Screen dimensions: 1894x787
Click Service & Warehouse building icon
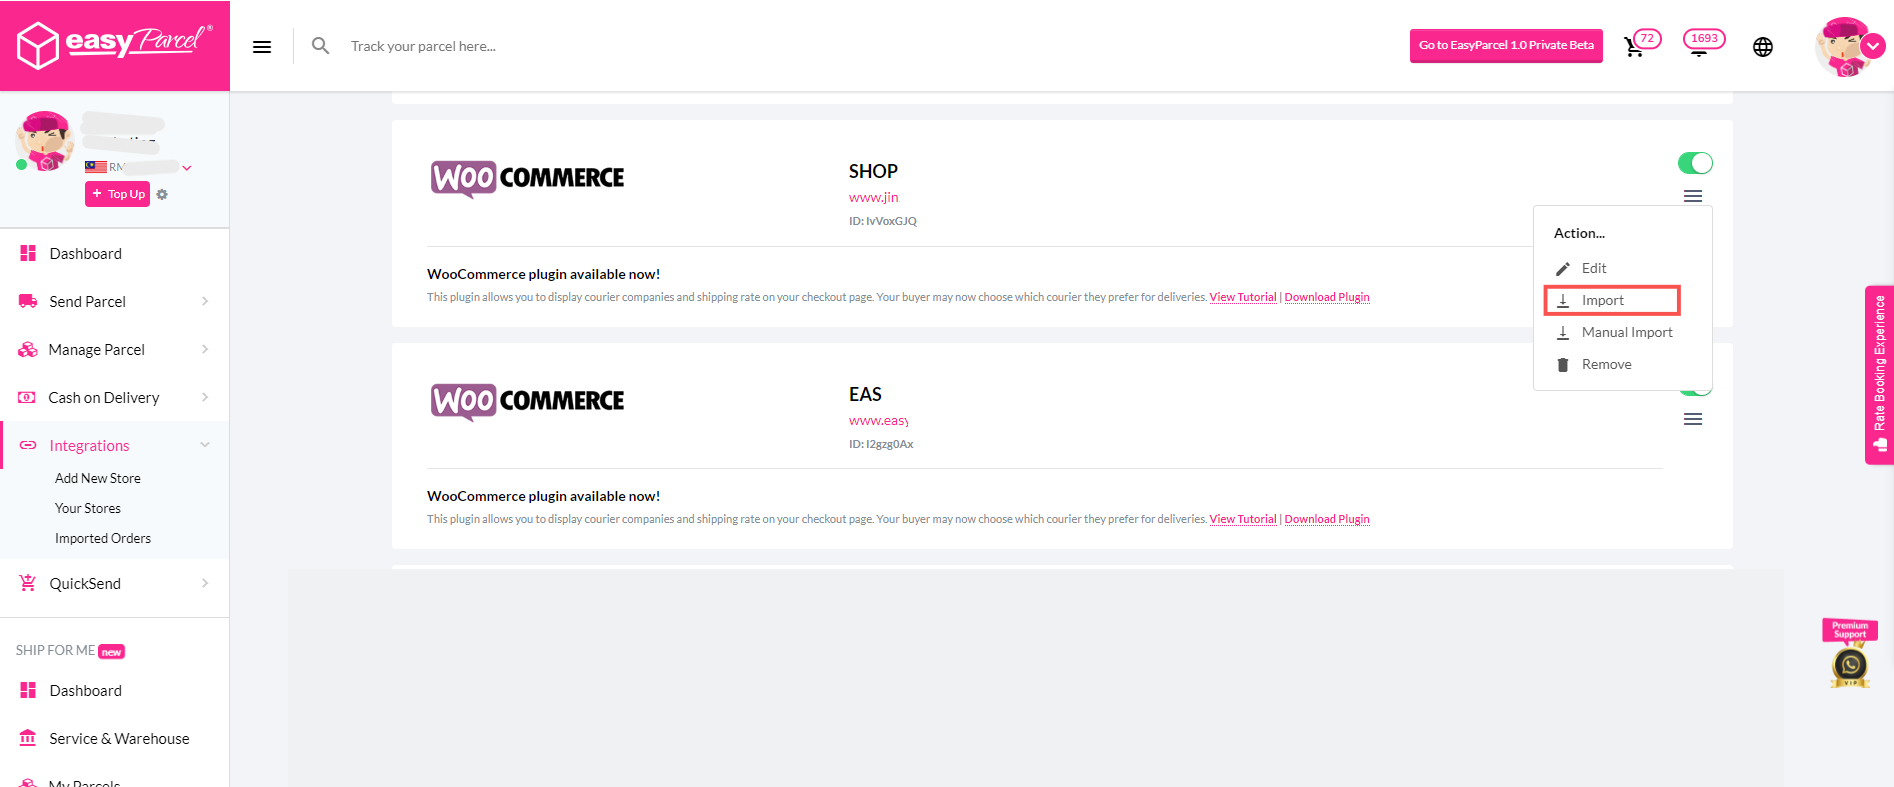point(28,738)
